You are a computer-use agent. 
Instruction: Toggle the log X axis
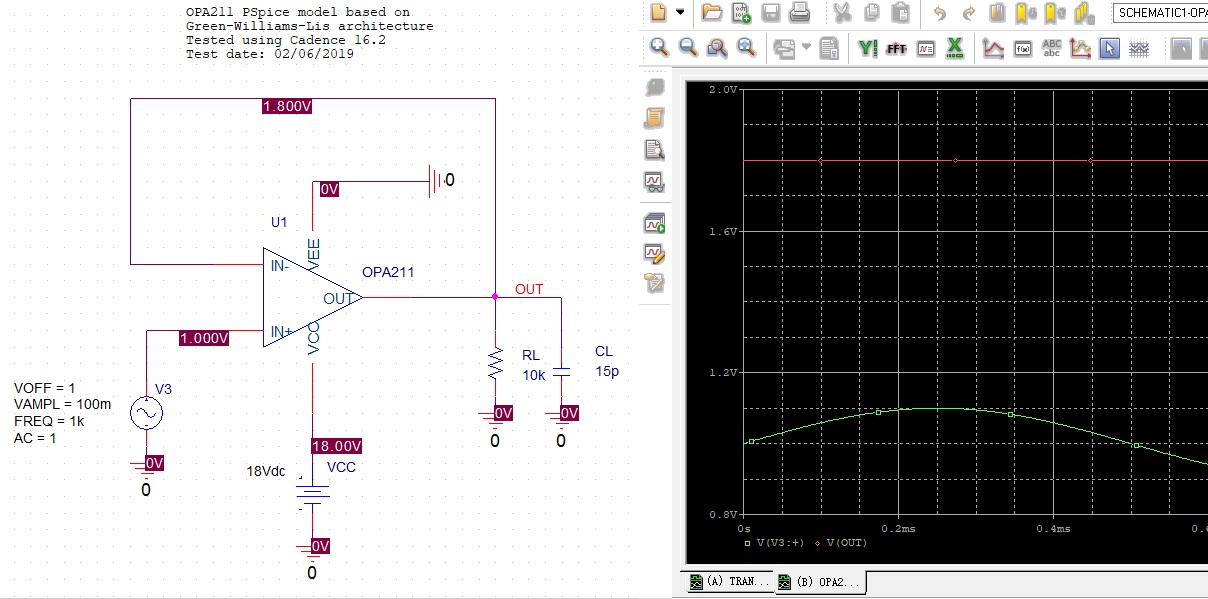(953, 47)
